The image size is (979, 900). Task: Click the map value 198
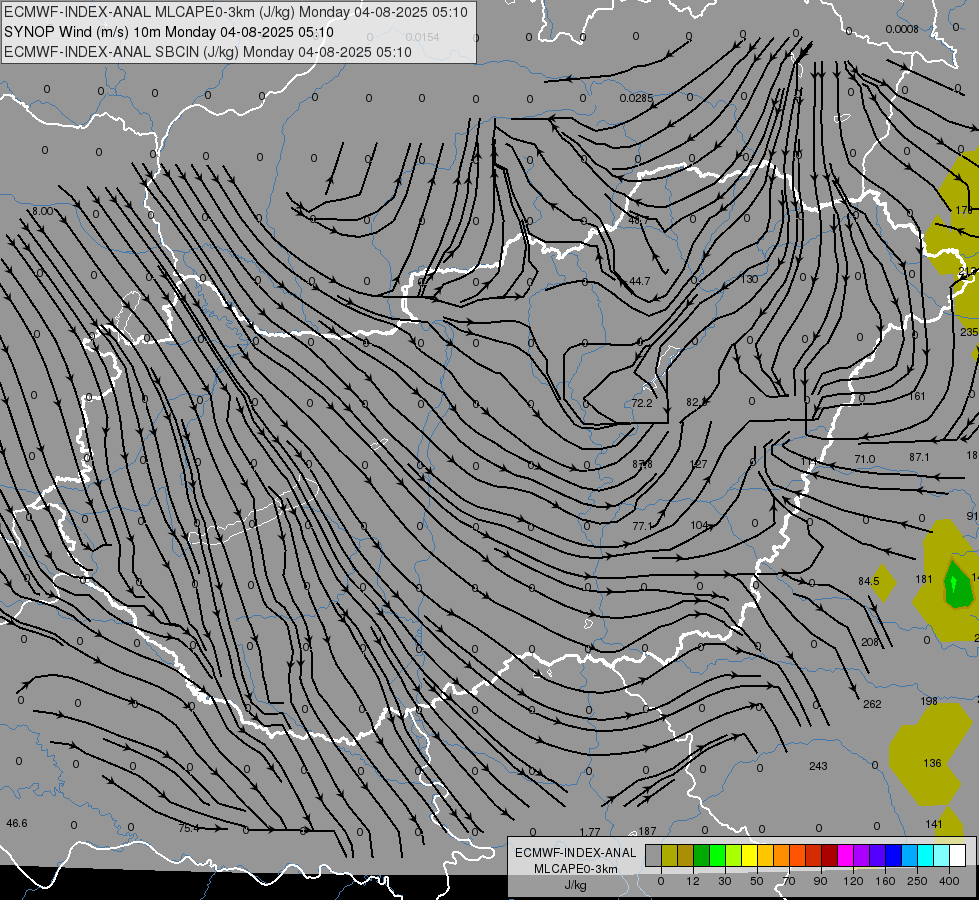[x=929, y=701]
